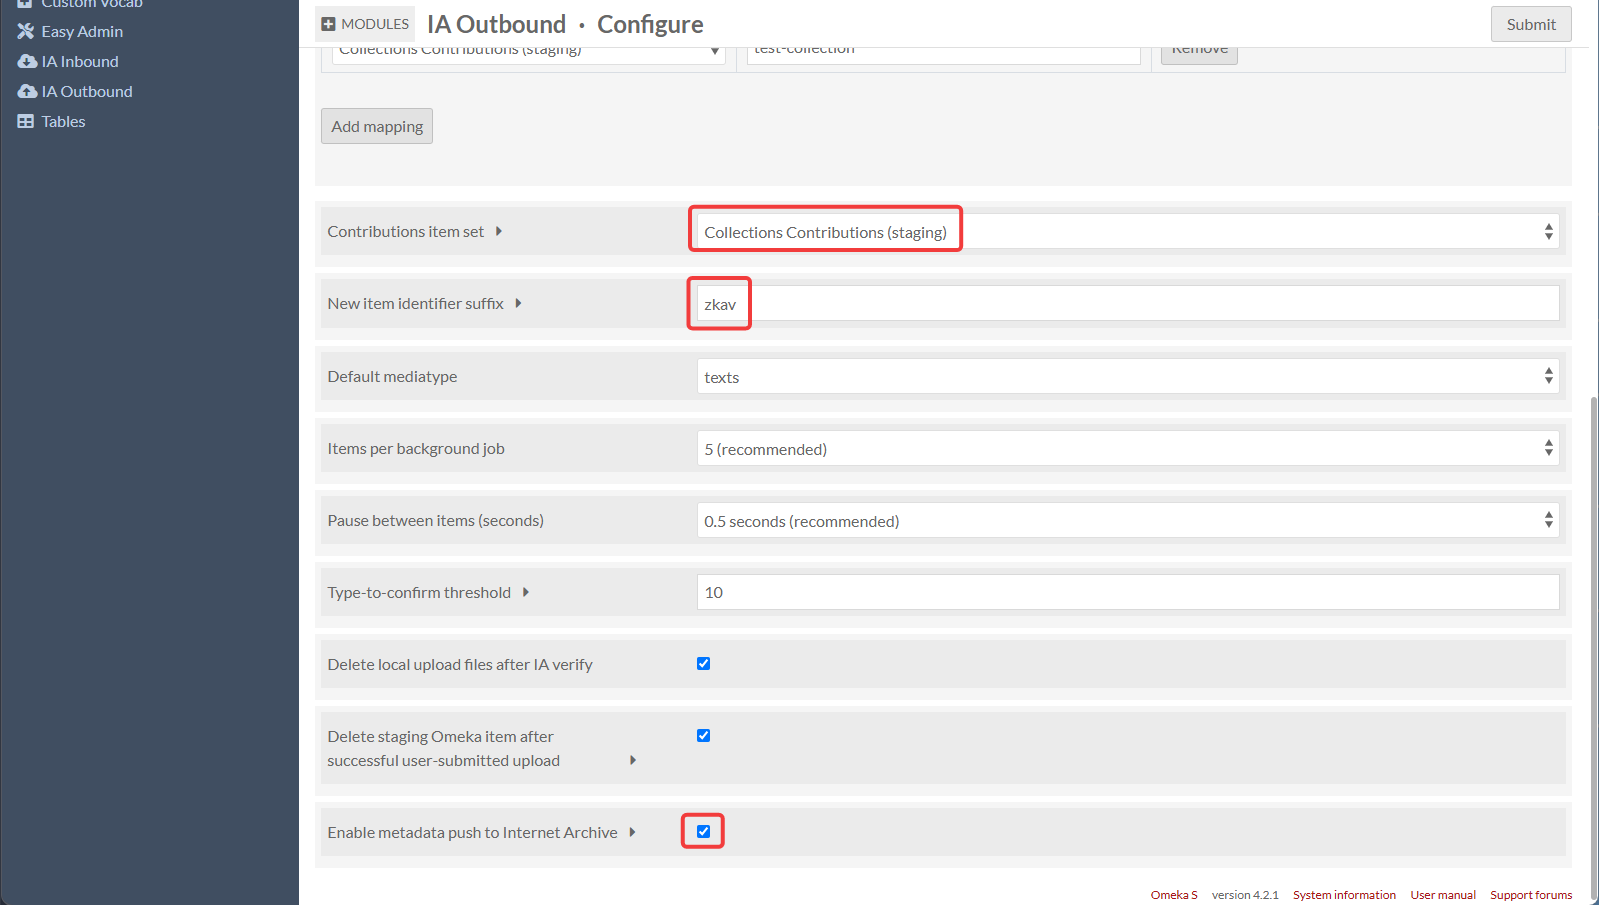
Task: Expand Type-to-confirm threshold help arrow
Action: tap(525, 592)
